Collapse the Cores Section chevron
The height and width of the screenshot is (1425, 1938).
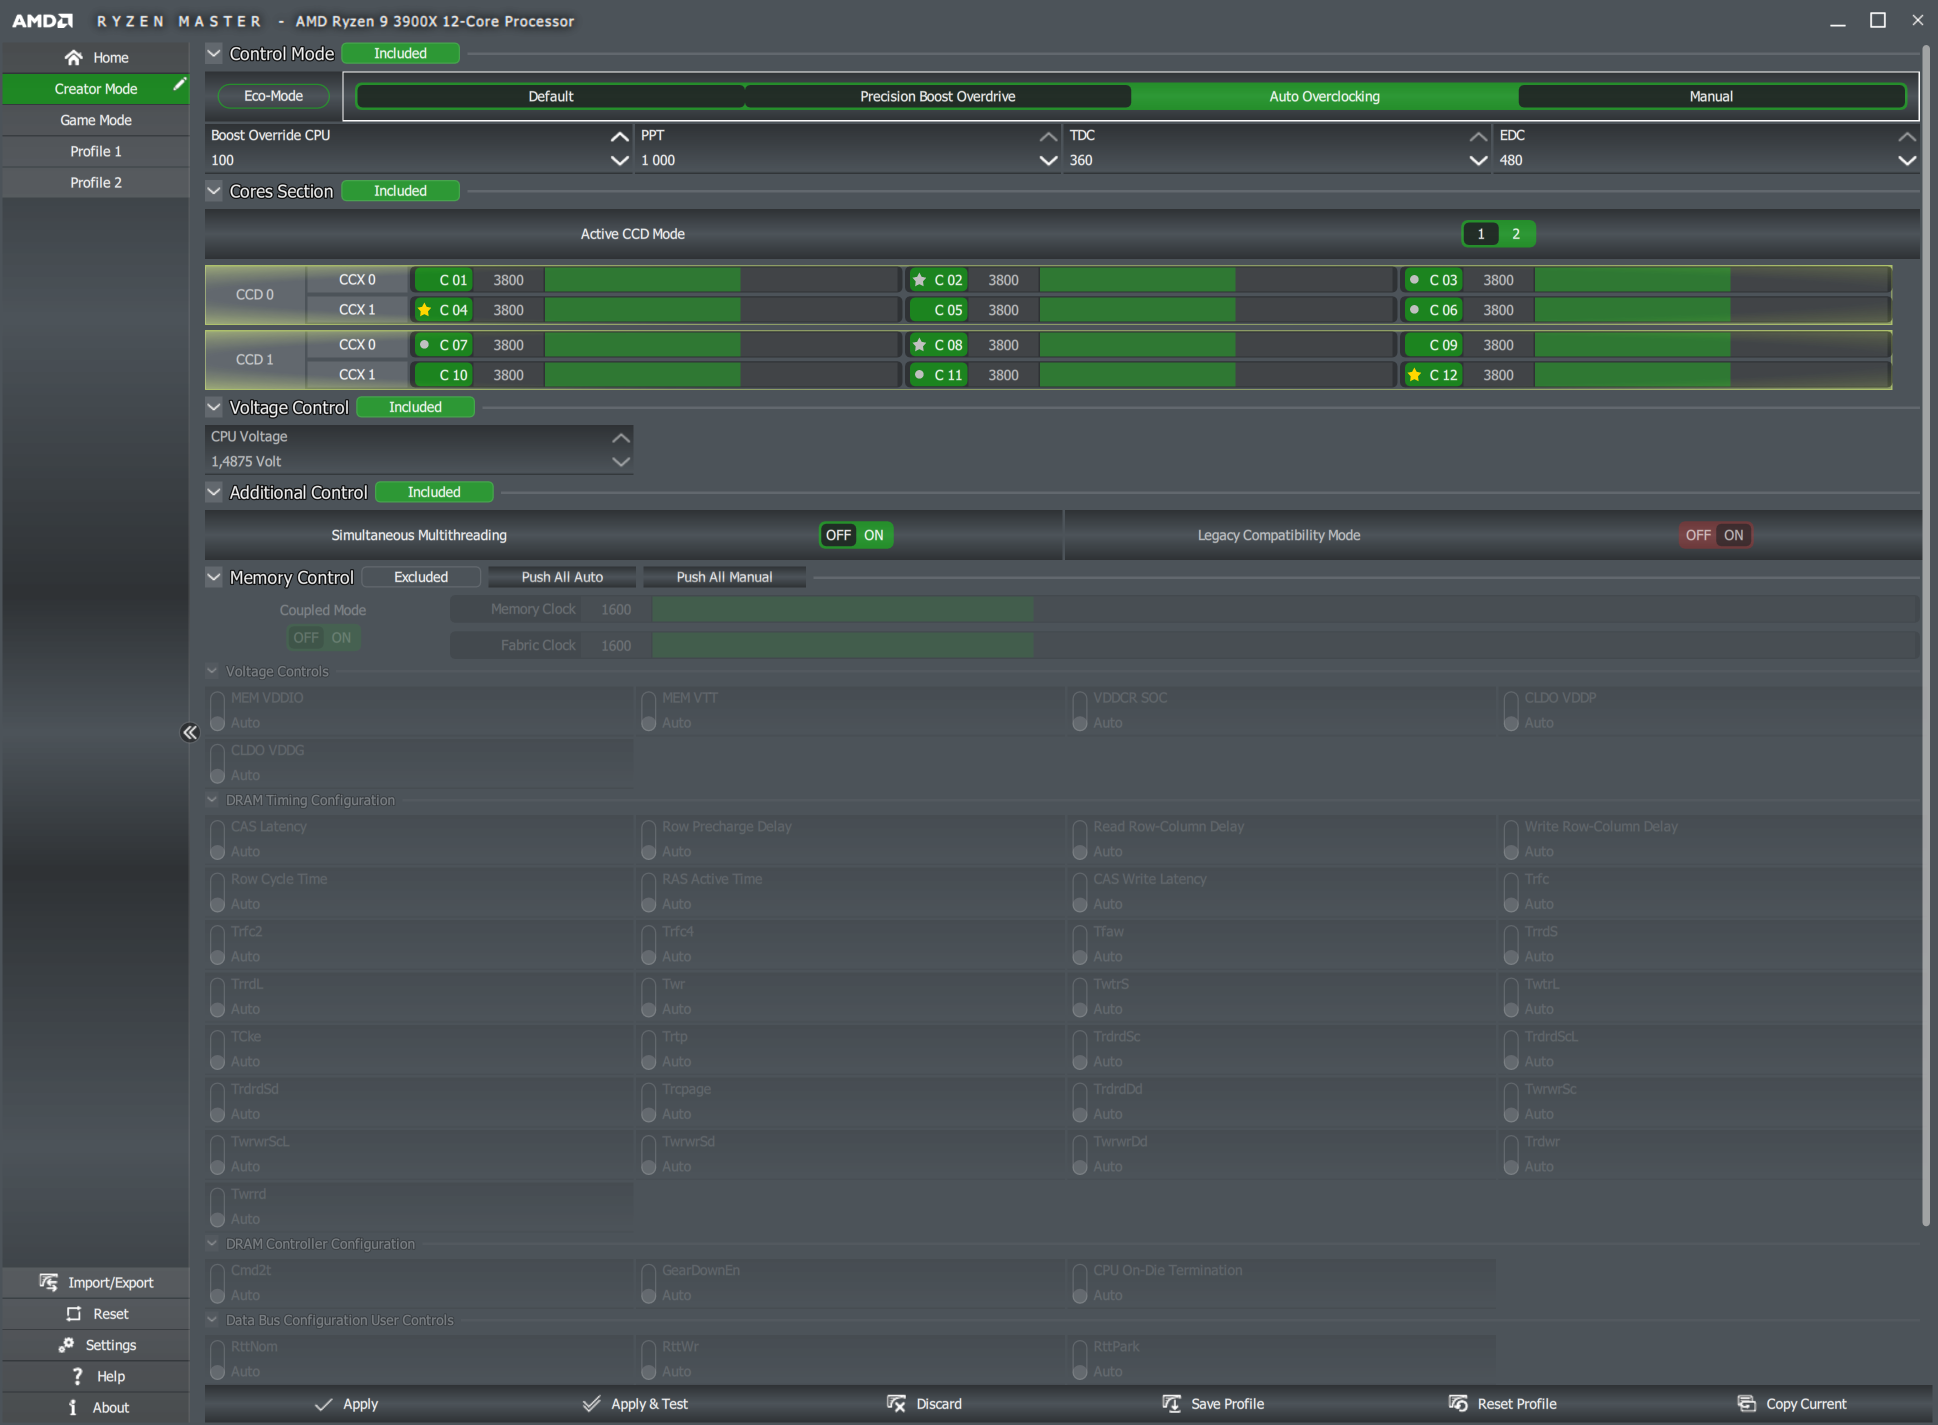click(x=214, y=191)
